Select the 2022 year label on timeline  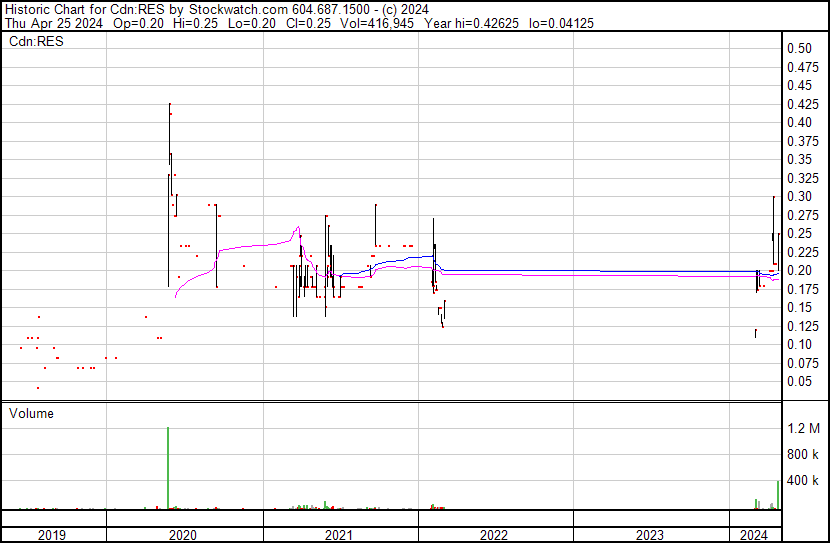tap(494, 534)
